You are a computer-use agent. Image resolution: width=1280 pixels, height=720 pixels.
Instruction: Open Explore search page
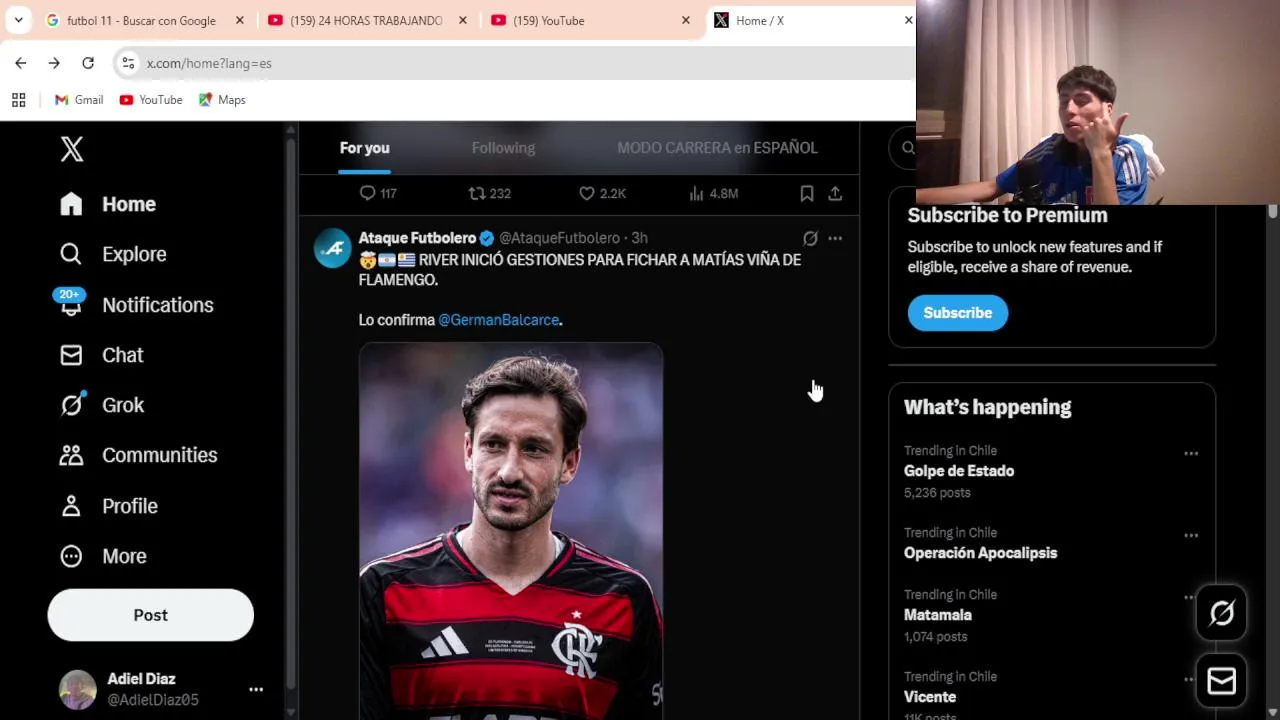coord(113,254)
